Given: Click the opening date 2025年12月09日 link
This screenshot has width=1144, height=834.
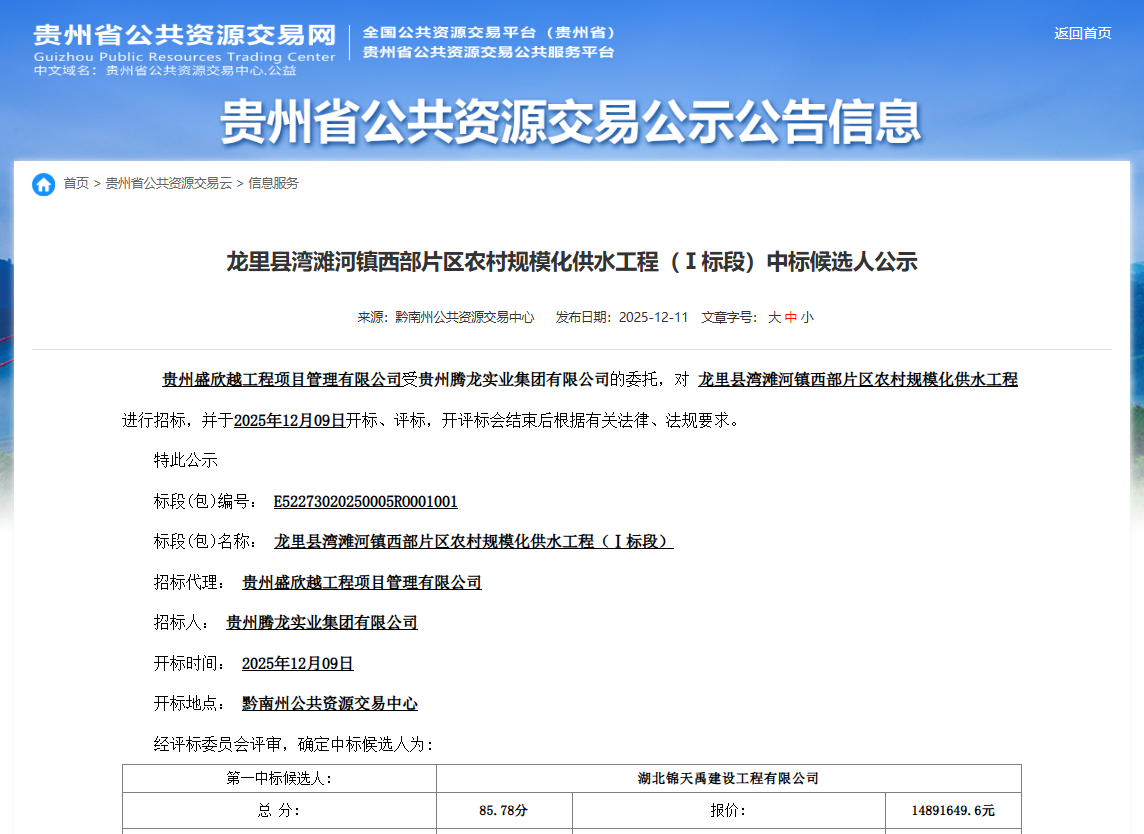Looking at the screenshot, I should (297, 663).
